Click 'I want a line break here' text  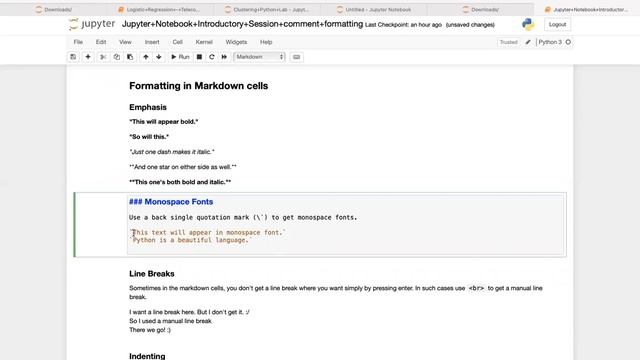tap(189, 312)
